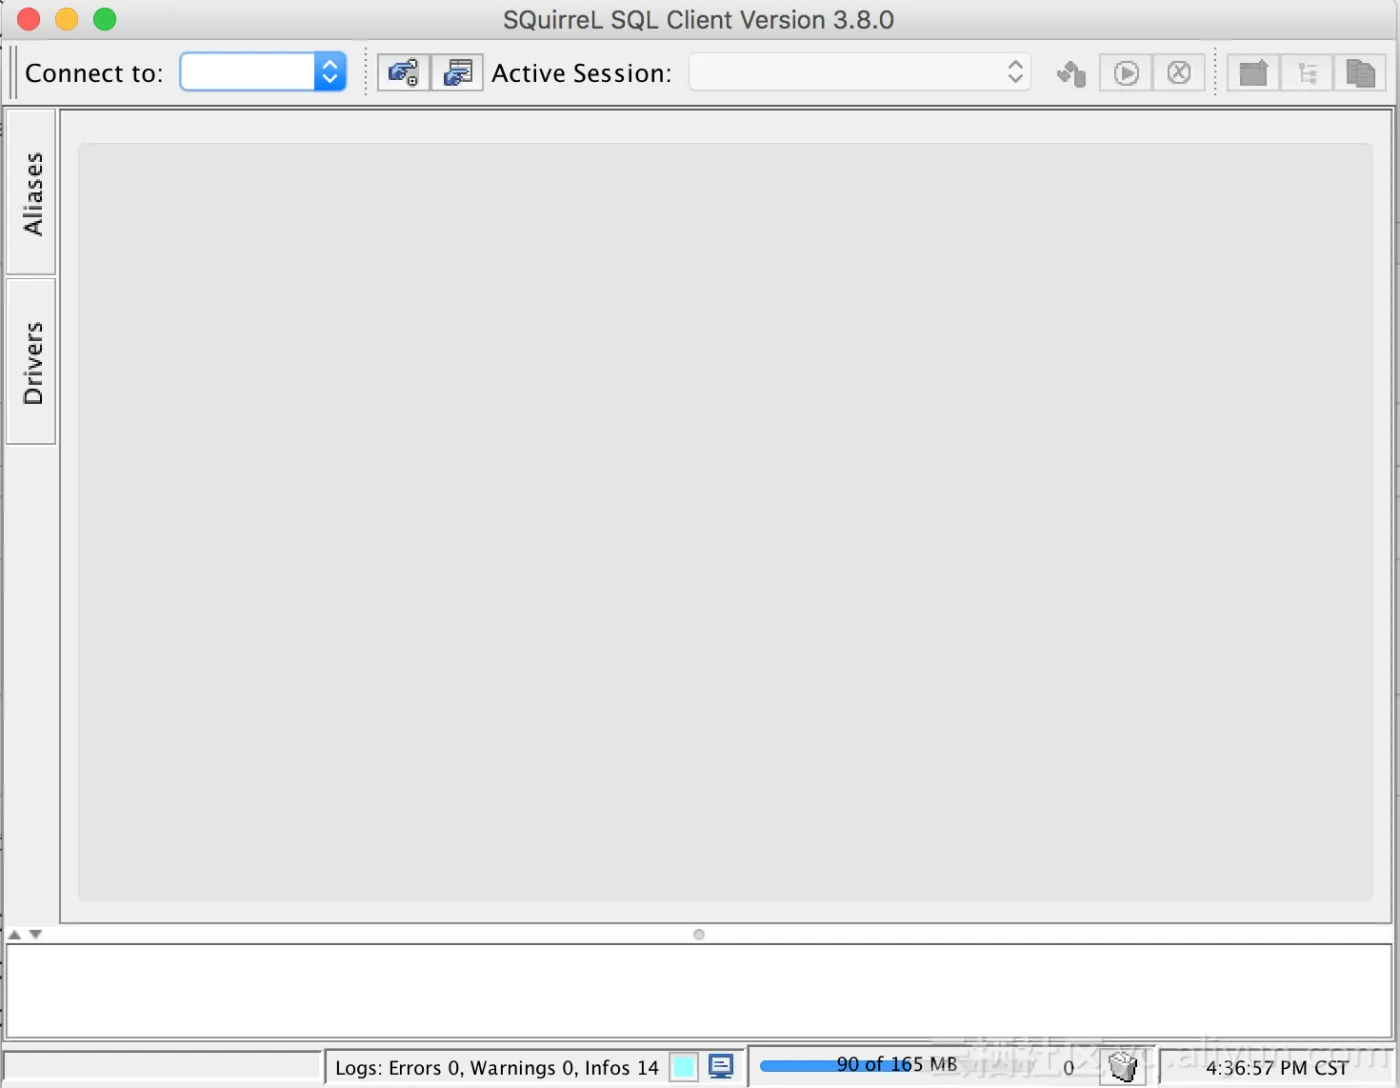The image size is (1400, 1088).
Task: Click the object tree toolbar icon
Action: tap(1307, 73)
